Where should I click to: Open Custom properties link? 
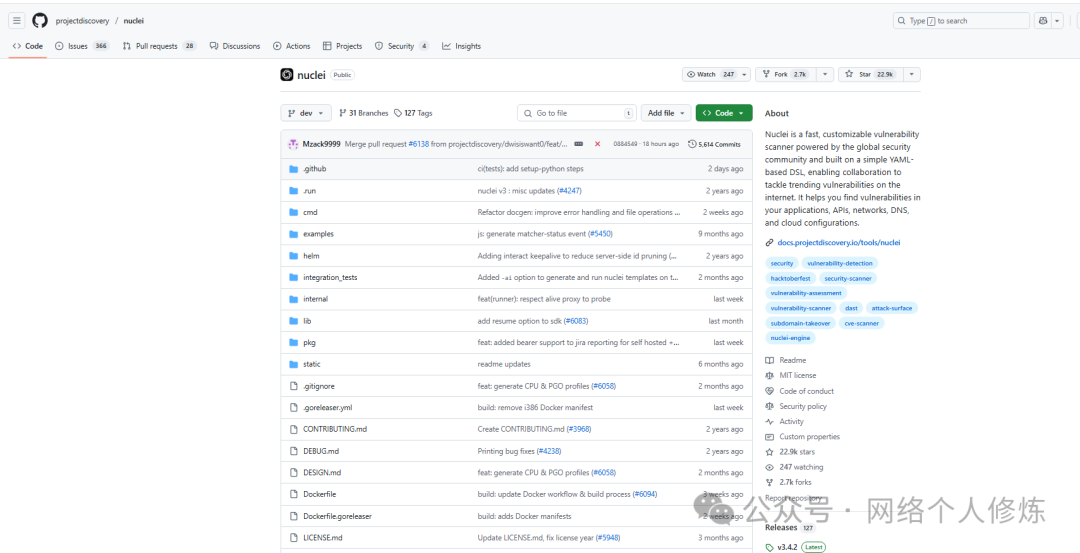tap(802, 437)
